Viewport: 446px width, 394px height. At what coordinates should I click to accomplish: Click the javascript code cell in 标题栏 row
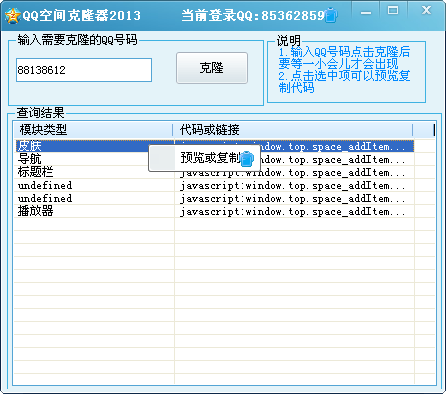[293, 172]
